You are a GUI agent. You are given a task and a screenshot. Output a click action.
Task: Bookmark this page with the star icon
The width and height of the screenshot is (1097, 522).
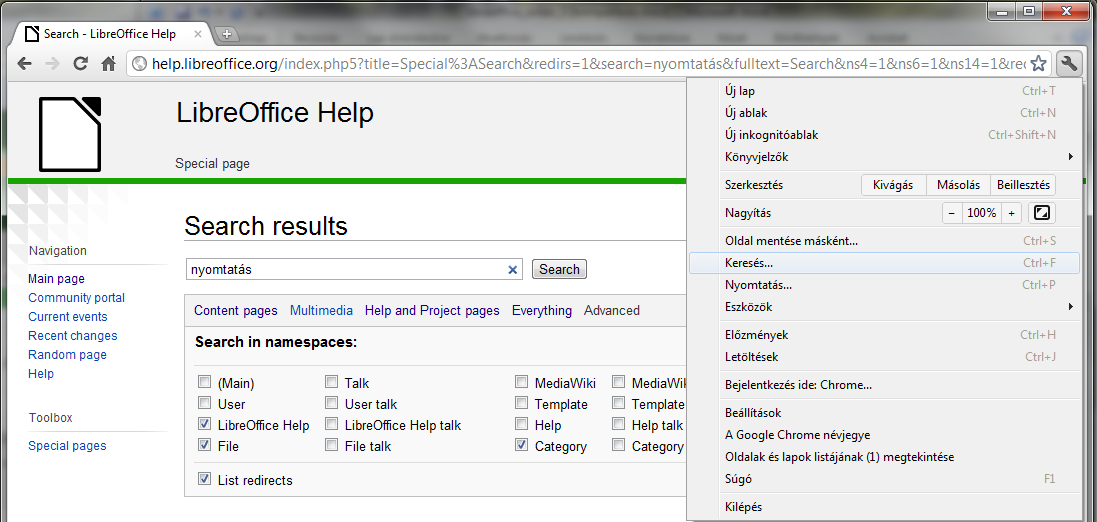[1039, 64]
